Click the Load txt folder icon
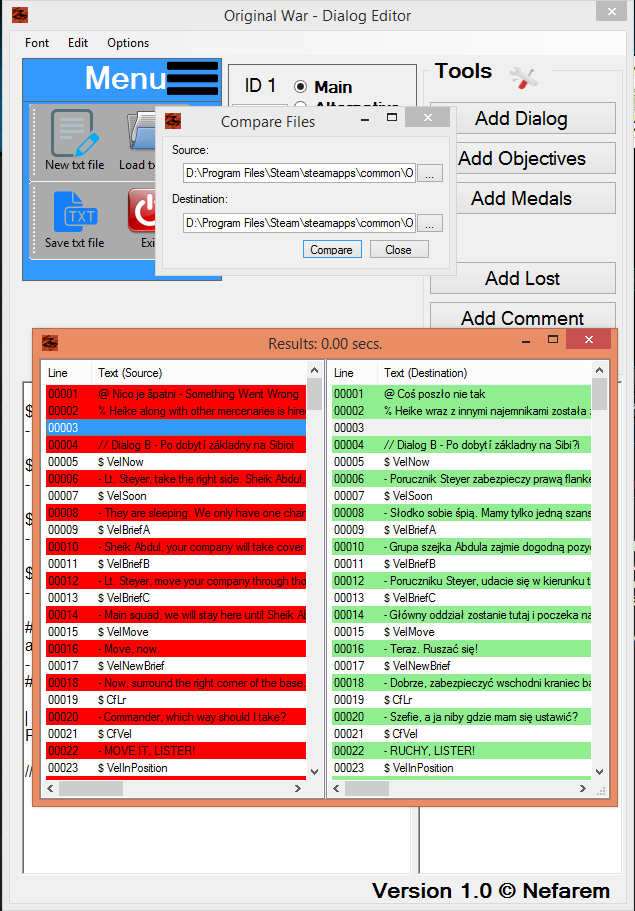Screen dimensions: 635x911 pyautogui.click(x=141, y=132)
